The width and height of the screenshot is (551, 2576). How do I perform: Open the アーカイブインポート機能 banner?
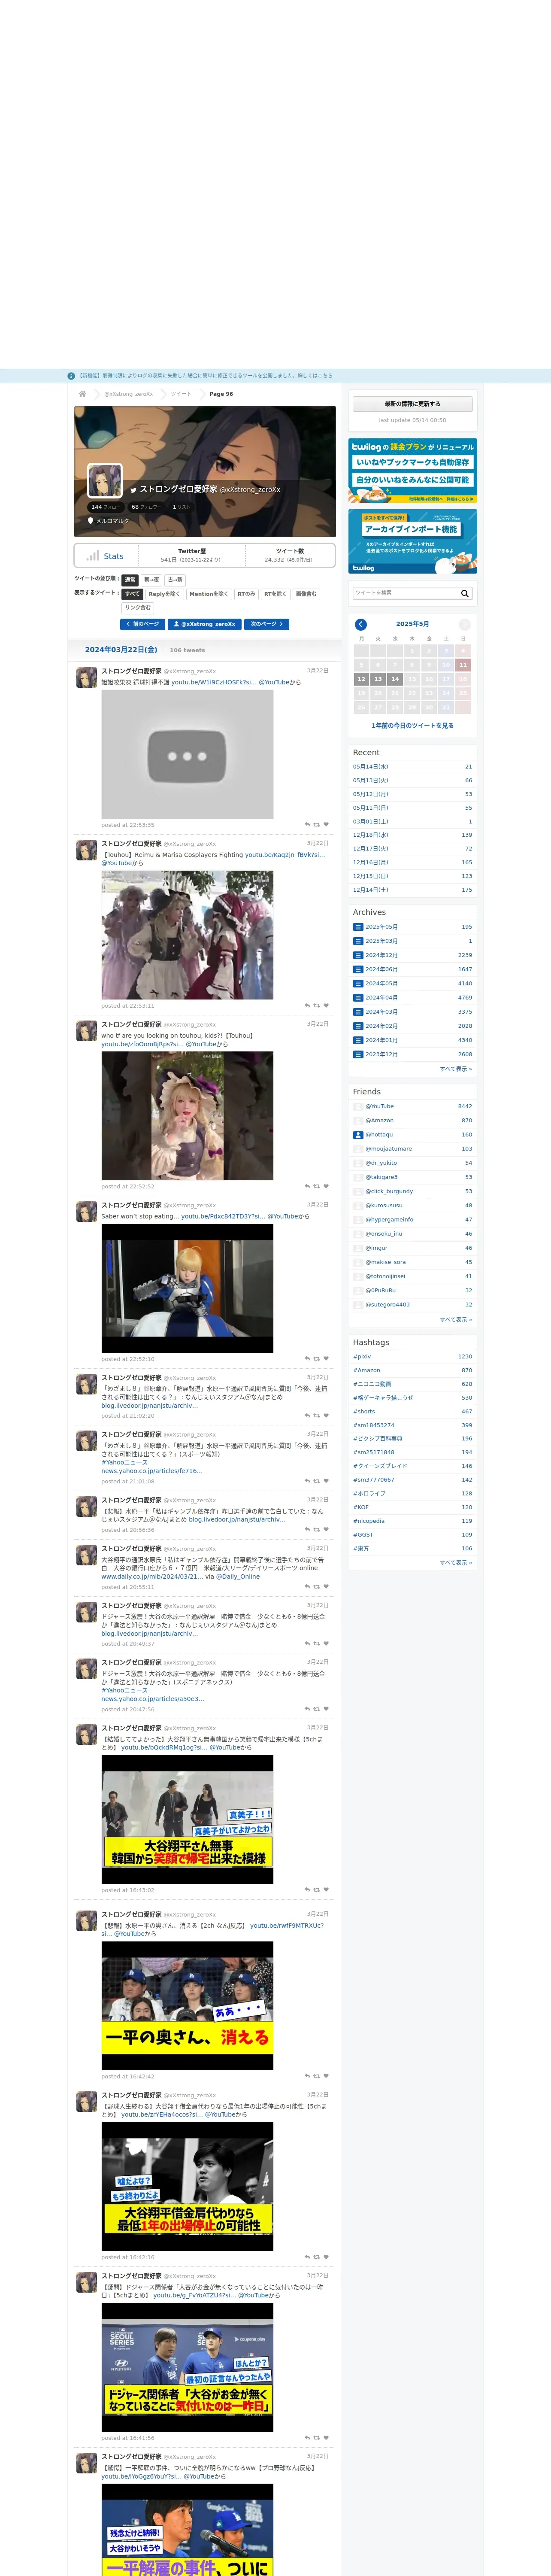click(413, 542)
